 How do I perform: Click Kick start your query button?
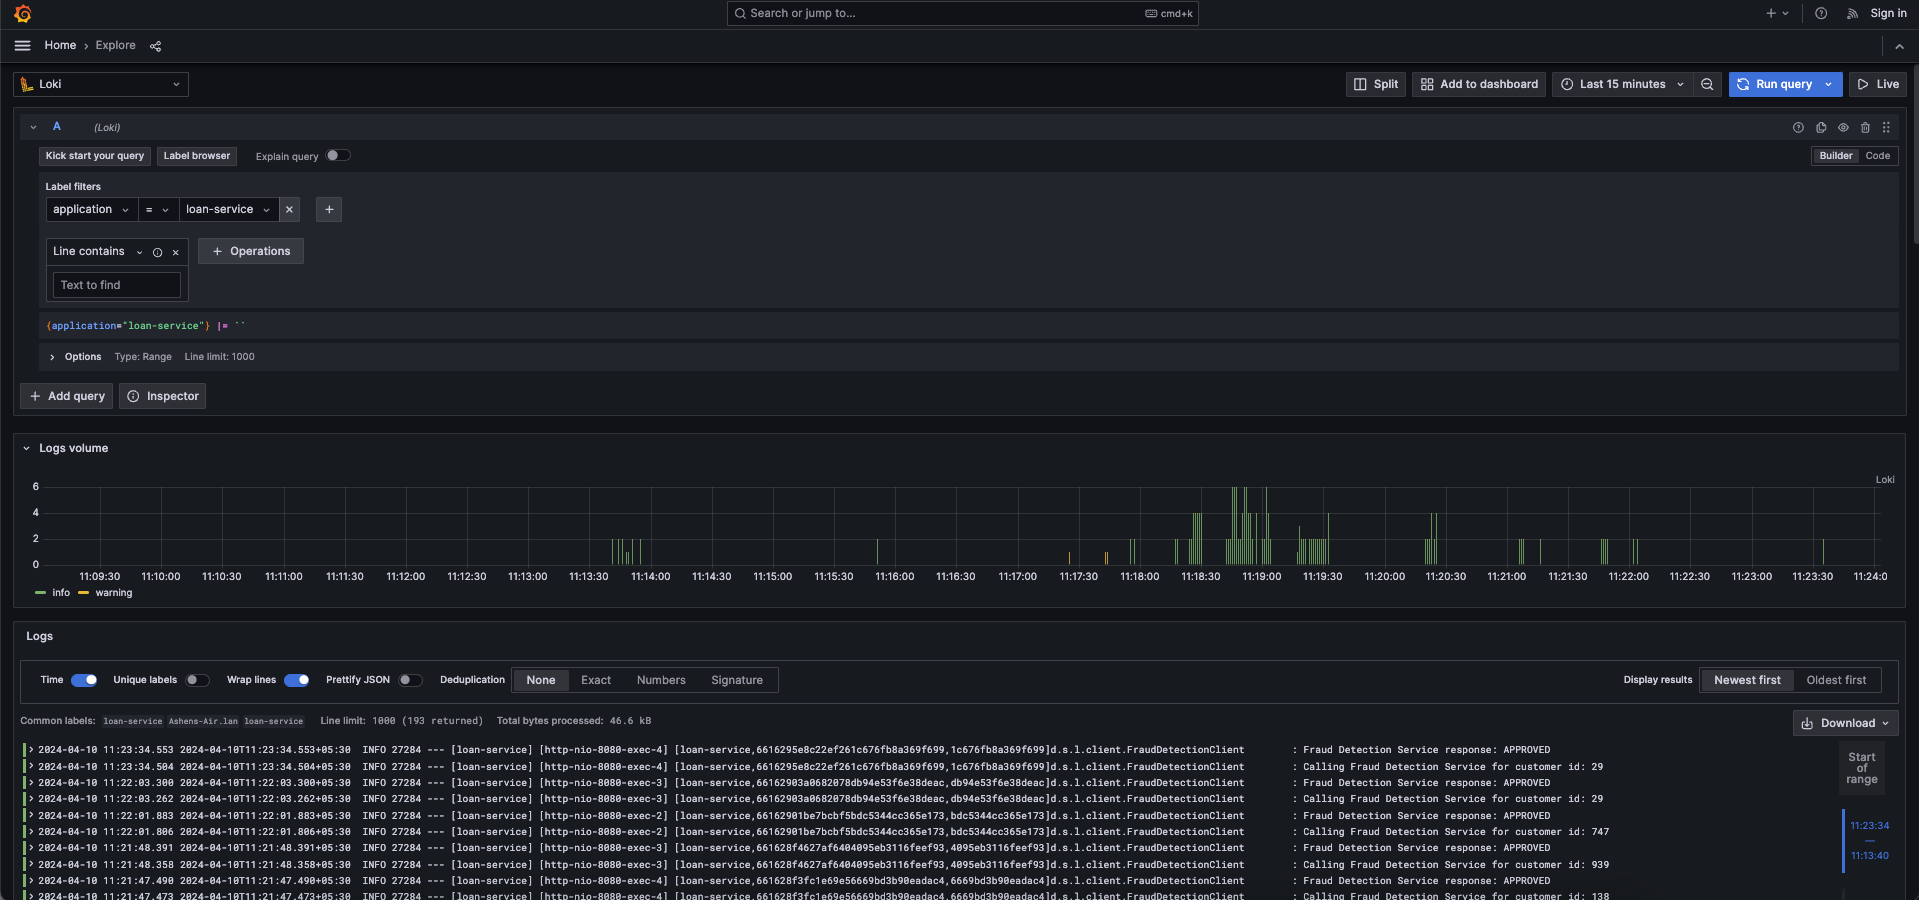tap(95, 156)
